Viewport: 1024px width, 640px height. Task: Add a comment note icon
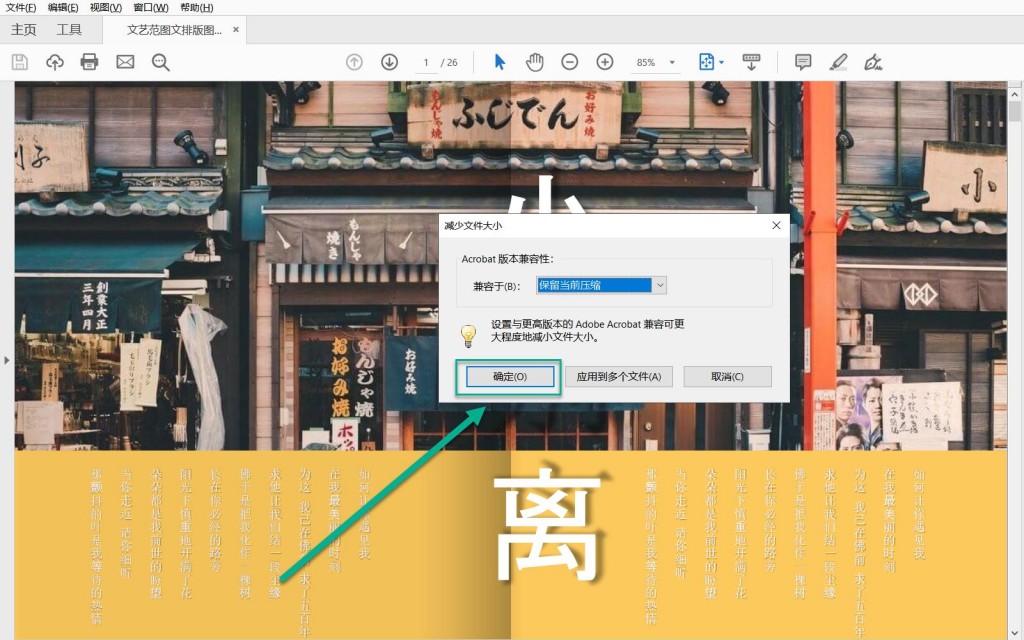point(803,62)
